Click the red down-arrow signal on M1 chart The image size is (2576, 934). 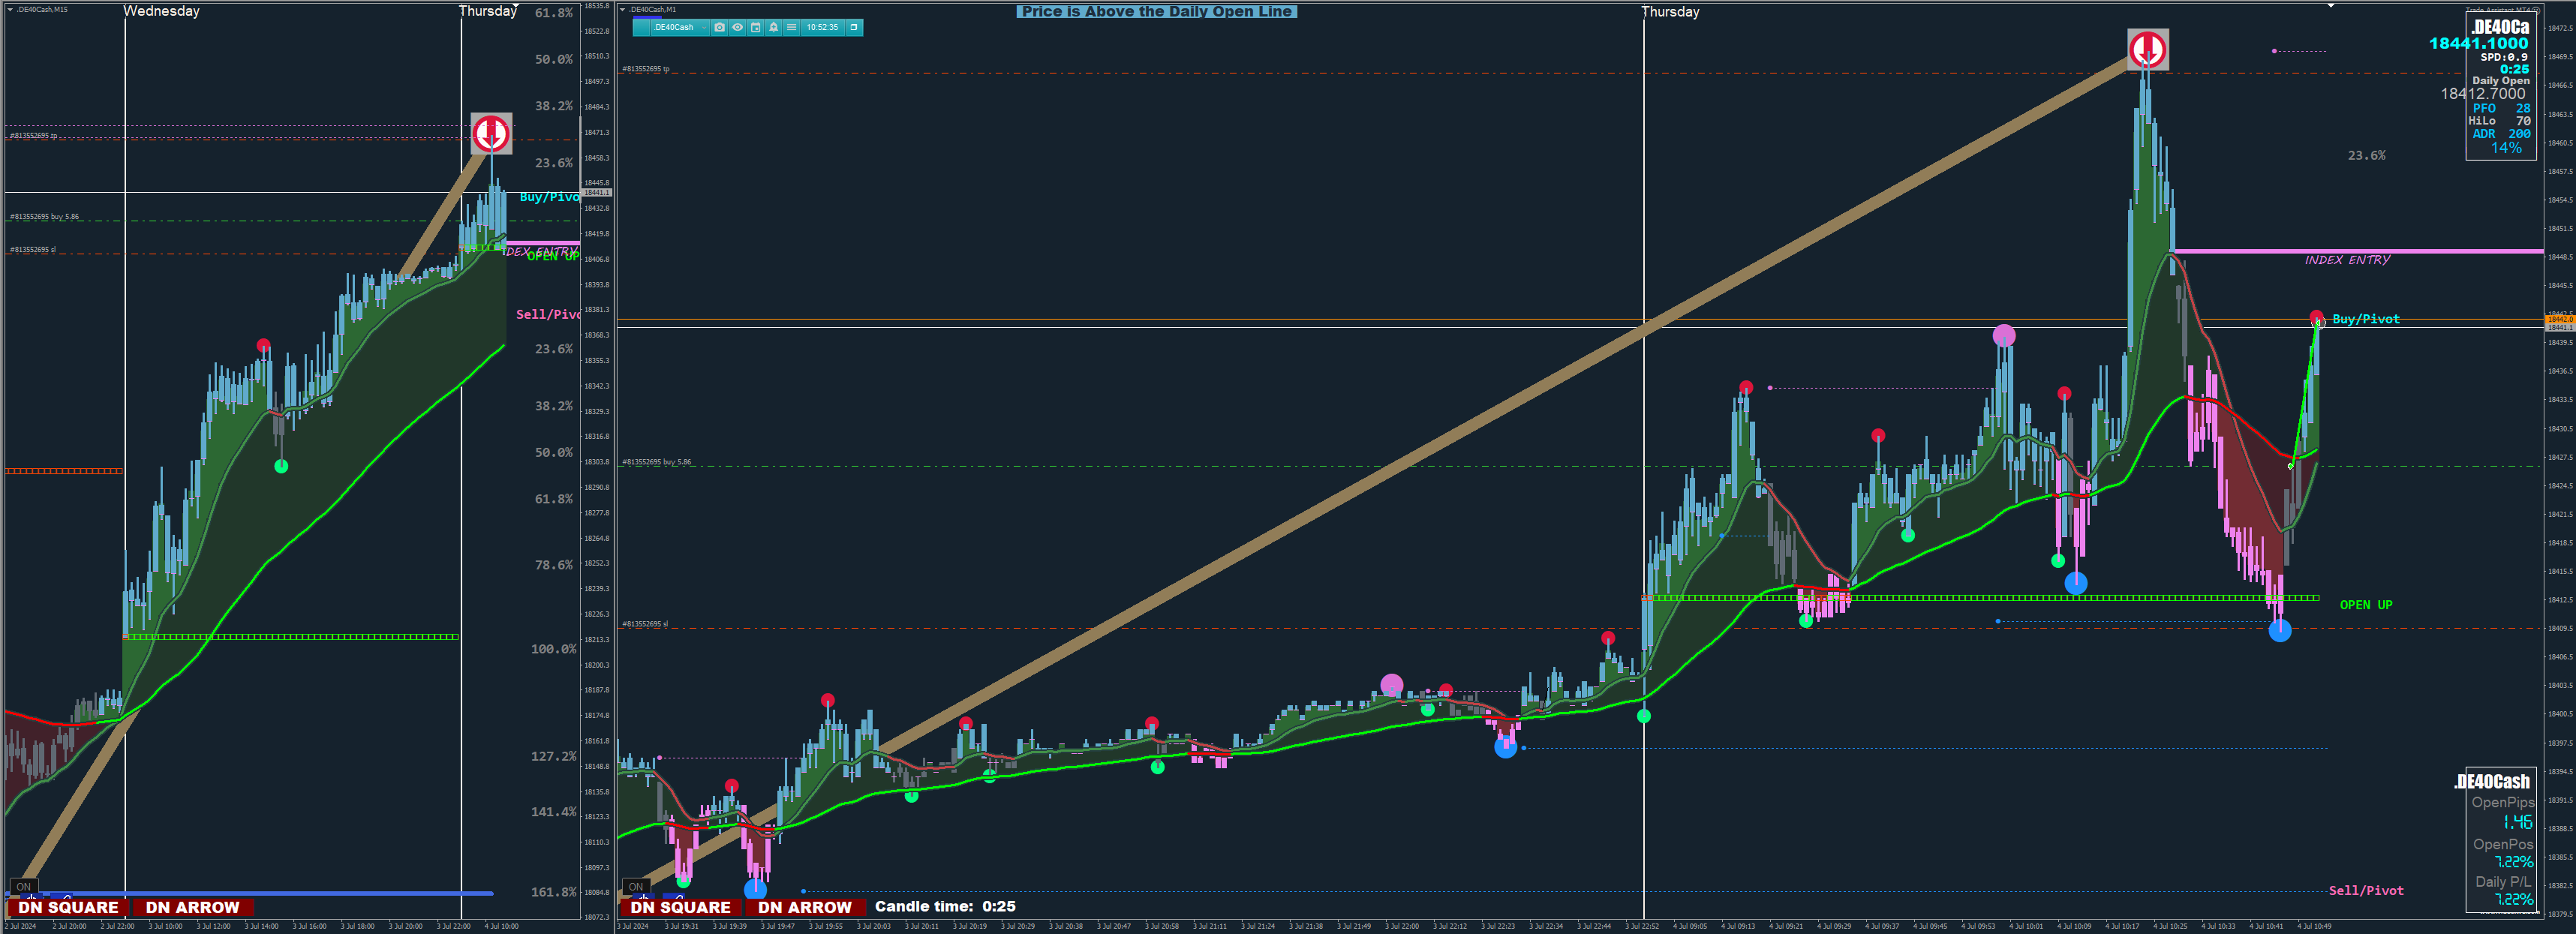click(x=2147, y=49)
